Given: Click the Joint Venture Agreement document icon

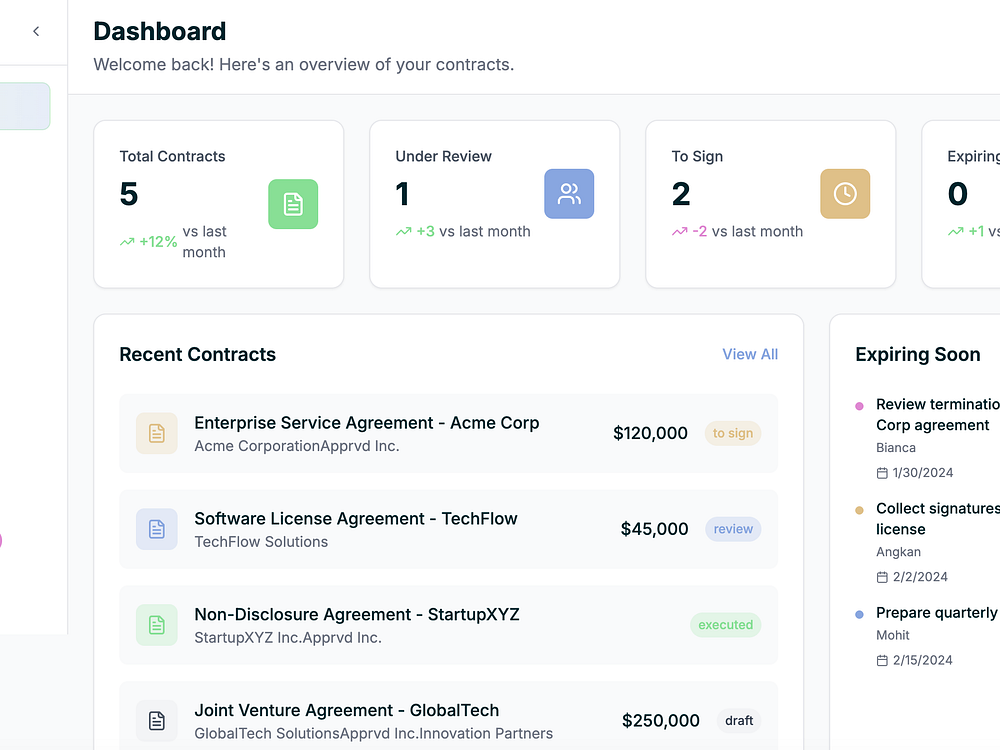Looking at the screenshot, I should tap(157, 721).
